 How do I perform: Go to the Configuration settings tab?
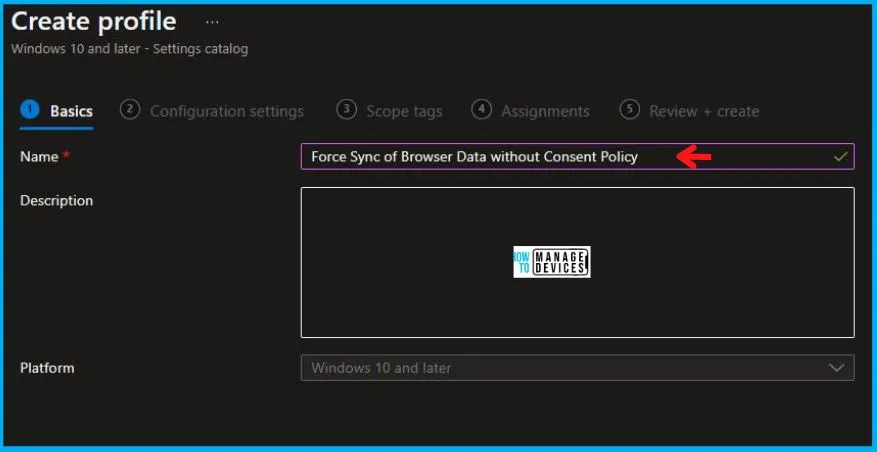point(226,111)
